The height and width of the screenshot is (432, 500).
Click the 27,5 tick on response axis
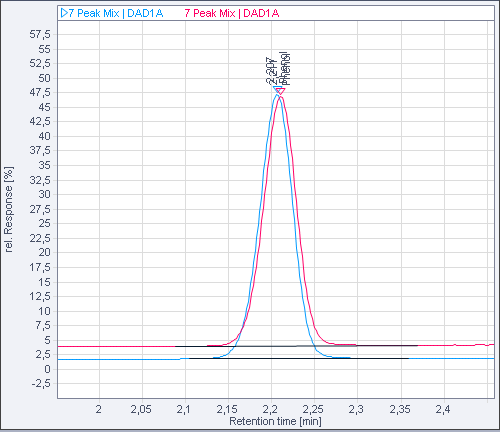coord(40,209)
